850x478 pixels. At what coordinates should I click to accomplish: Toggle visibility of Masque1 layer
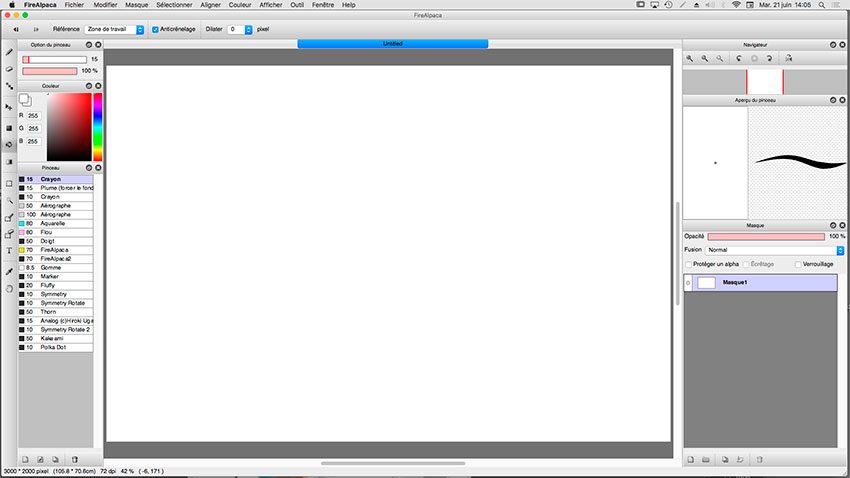688,283
